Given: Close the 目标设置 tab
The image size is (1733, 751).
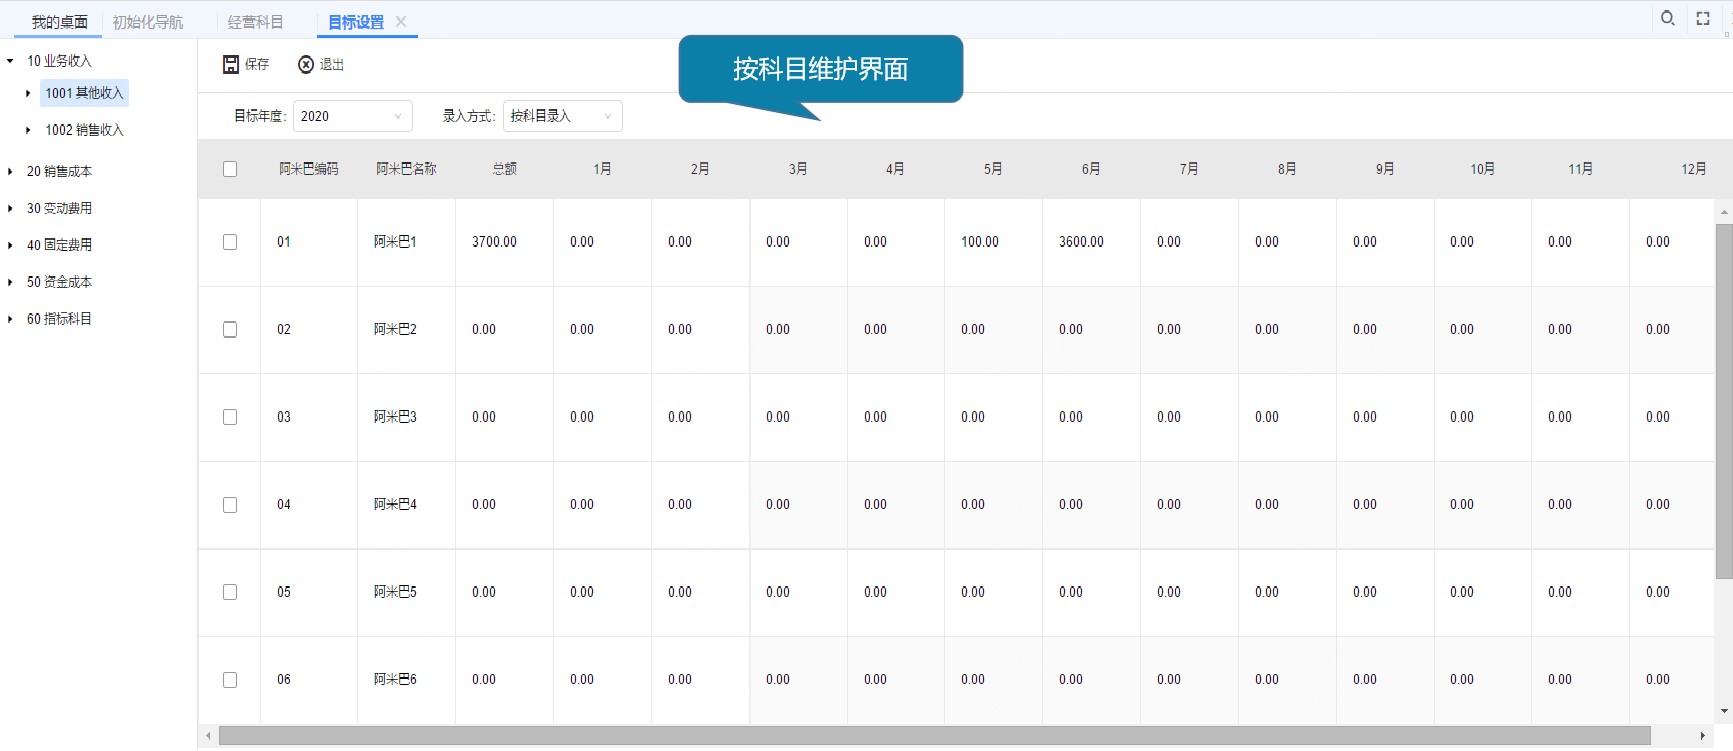Looking at the screenshot, I should point(401,21).
